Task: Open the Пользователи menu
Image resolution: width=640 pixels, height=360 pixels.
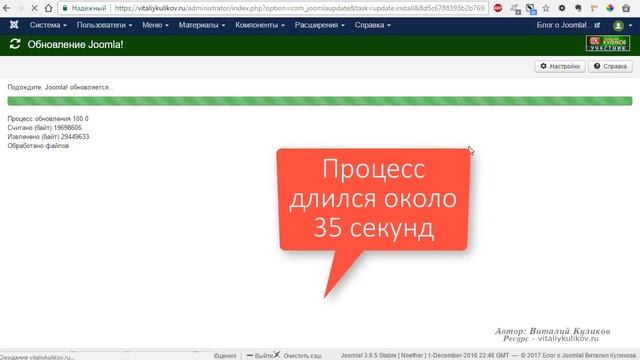Action: [x=104, y=25]
